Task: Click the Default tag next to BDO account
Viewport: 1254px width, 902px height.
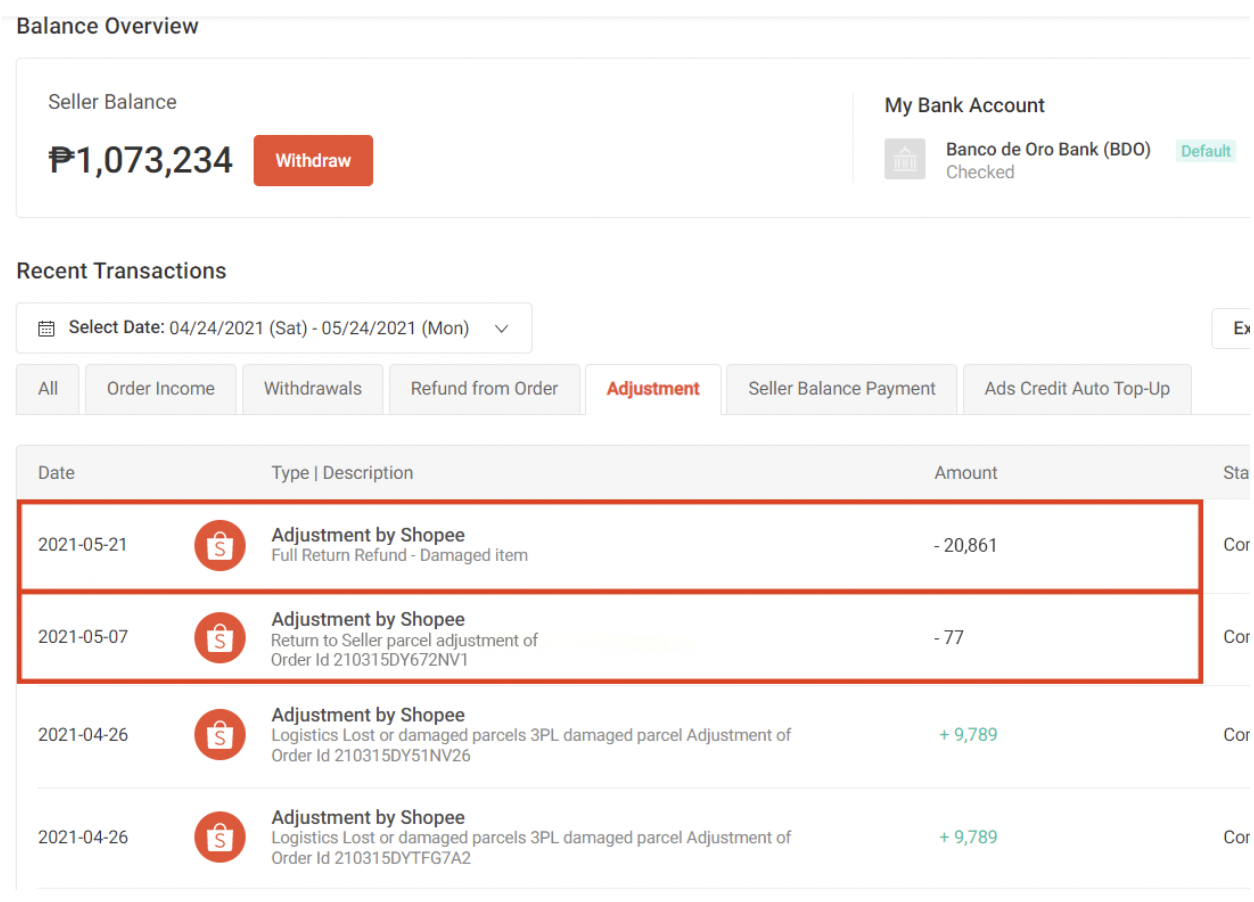Action: (x=1205, y=151)
